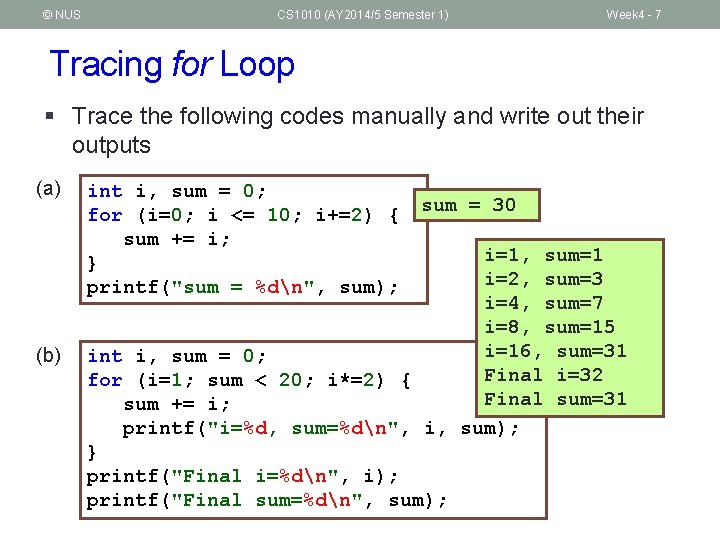The image size is (720, 540).
Task: Click the printf("i=%d, sum=%d\n", i, sum); line
Action: (x=321, y=429)
